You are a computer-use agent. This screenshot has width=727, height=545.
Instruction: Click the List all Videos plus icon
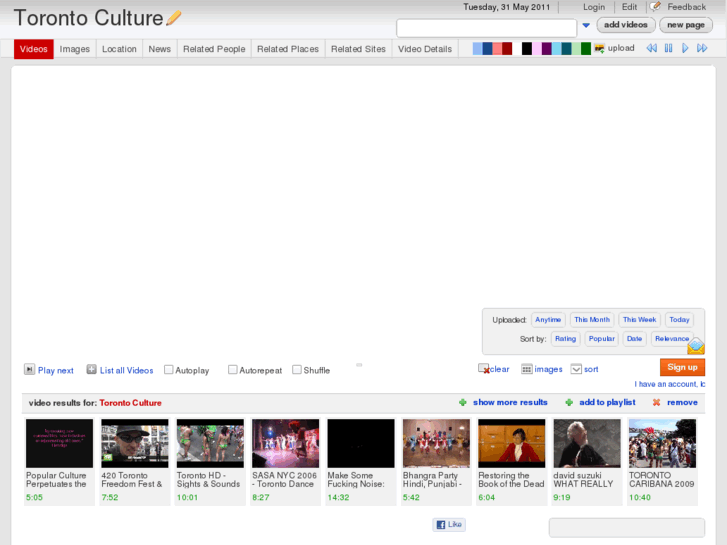pyautogui.click(x=91, y=370)
